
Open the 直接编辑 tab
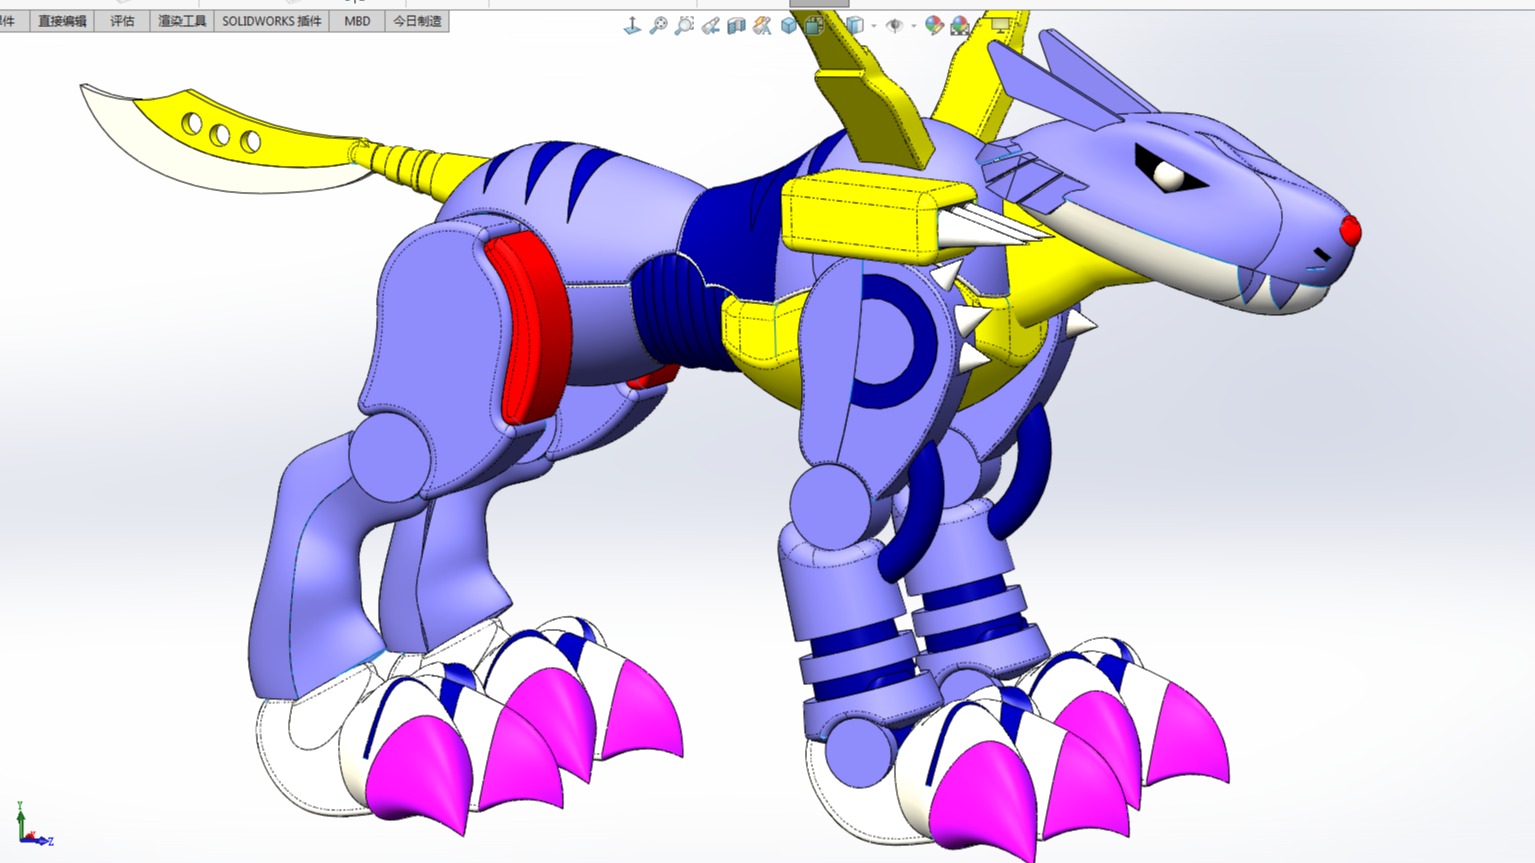coord(62,21)
